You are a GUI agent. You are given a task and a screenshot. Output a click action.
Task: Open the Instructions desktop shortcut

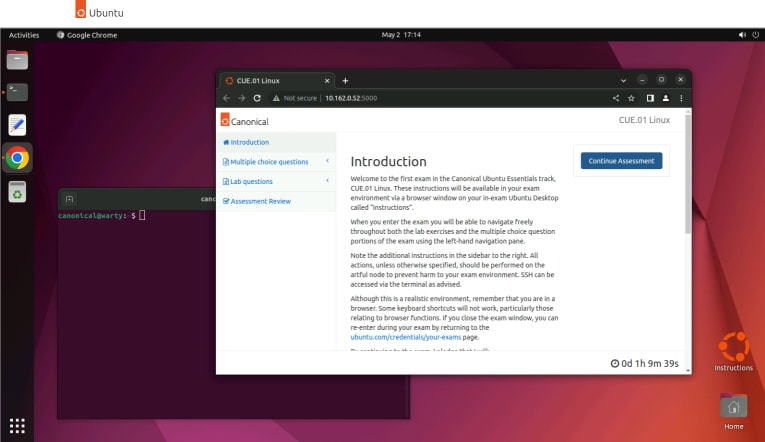pos(733,352)
